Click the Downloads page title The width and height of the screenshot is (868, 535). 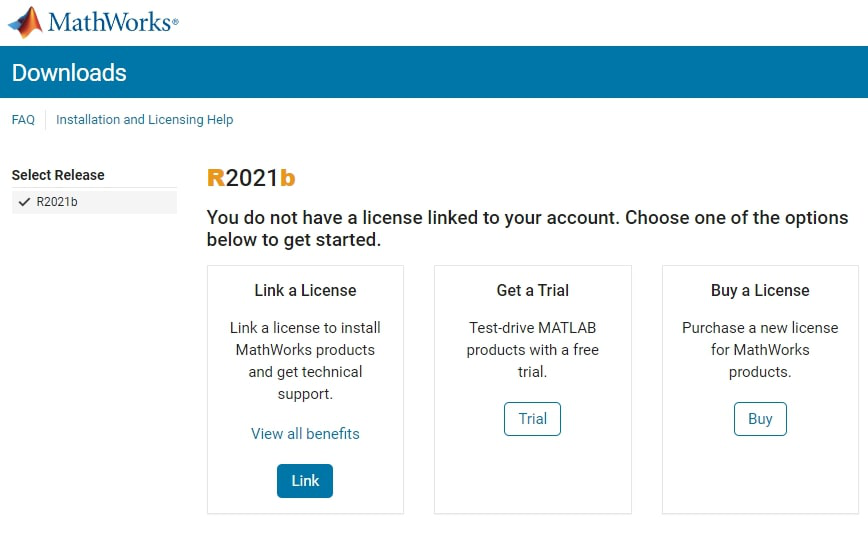tap(69, 72)
